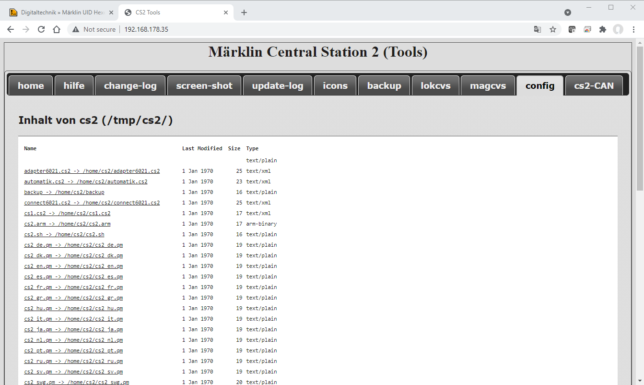Switch to the lokcvs tab

pos(435,85)
